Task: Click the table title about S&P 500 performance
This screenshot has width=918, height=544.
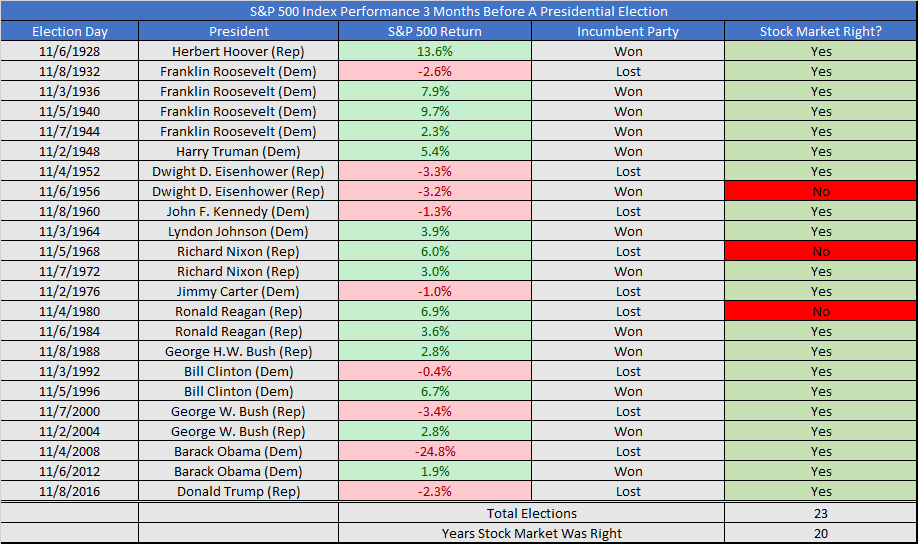Action: point(458,11)
